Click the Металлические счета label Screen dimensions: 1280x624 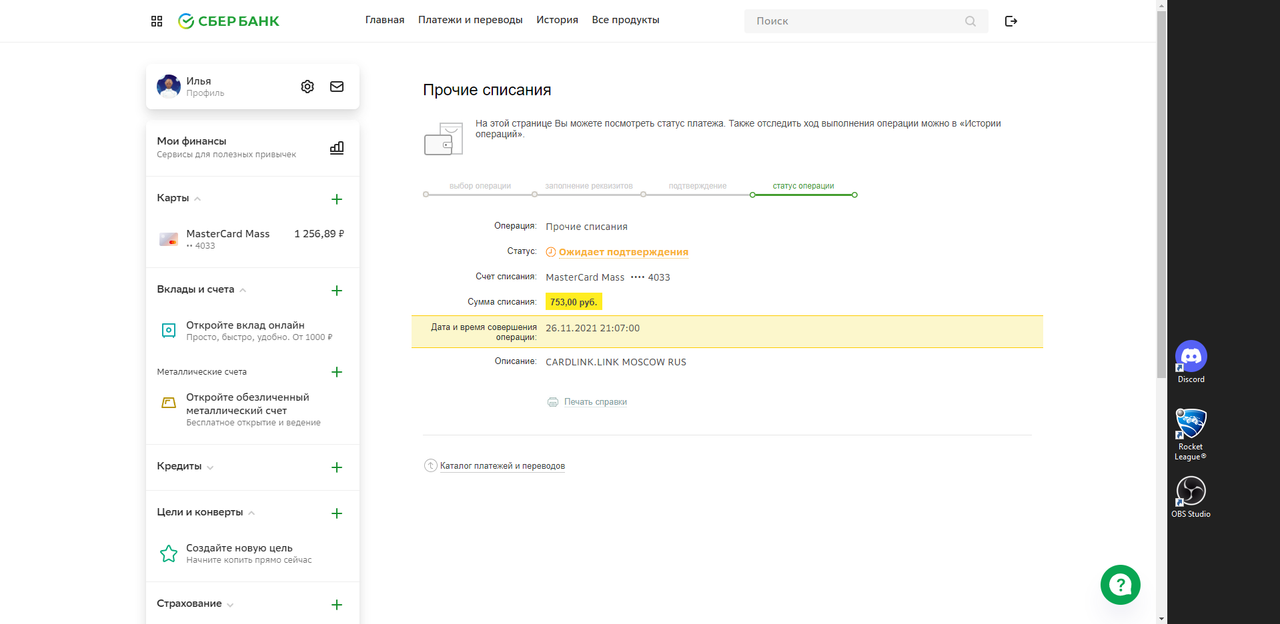coord(202,372)
